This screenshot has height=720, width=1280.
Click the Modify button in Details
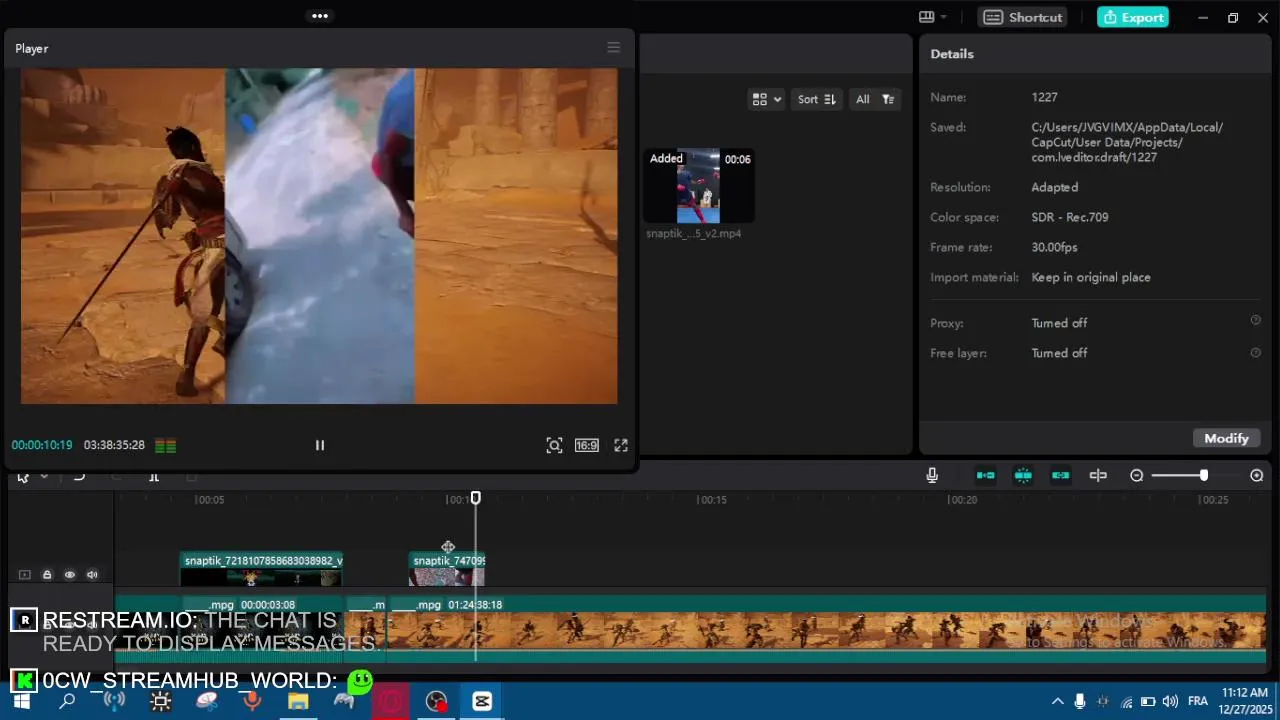1226,438
